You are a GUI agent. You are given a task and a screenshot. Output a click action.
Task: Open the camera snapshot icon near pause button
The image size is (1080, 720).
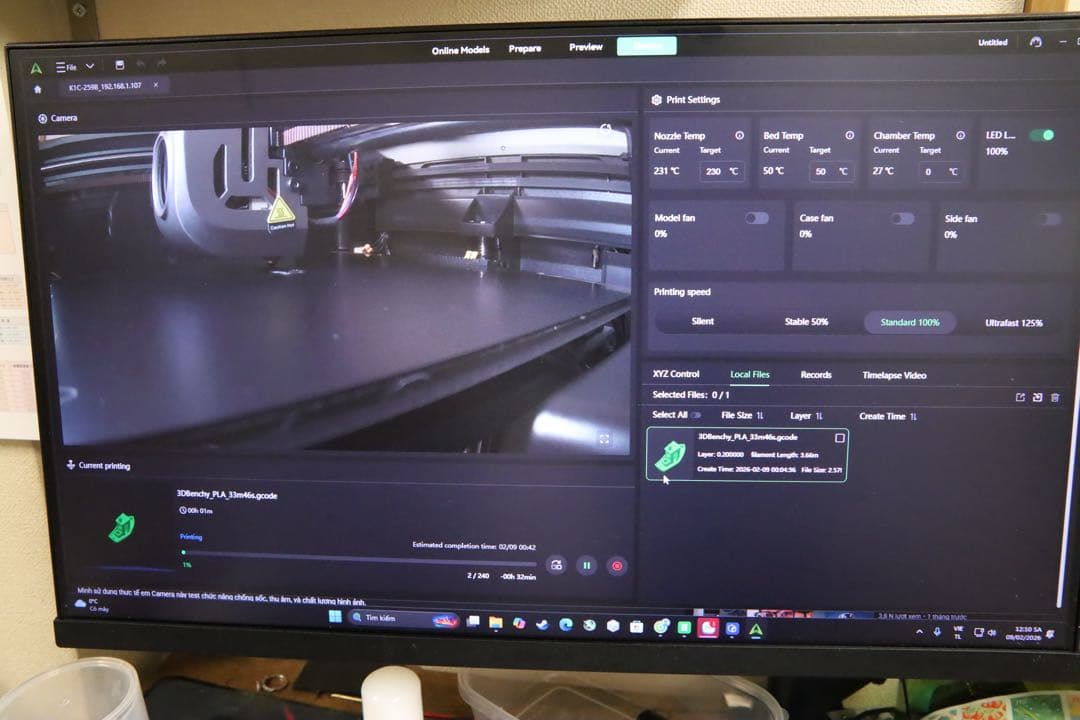[x=555, y=565]
